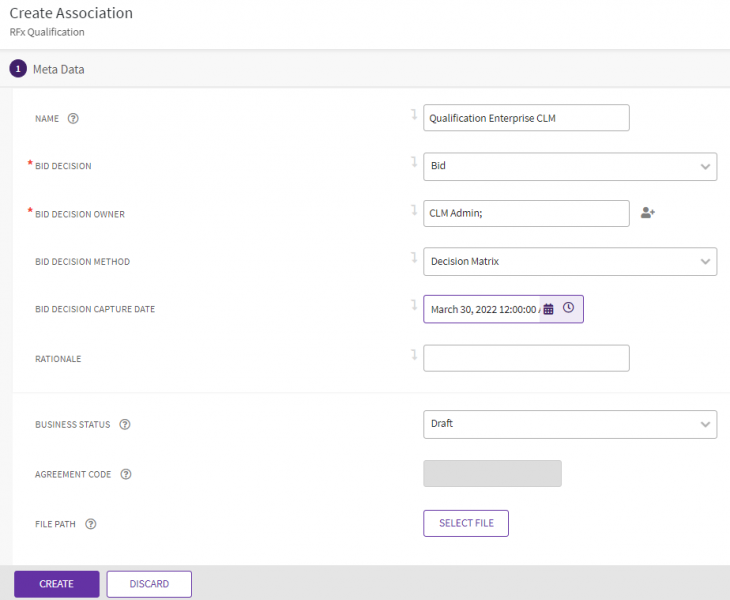Expand the Business Status dropdown

[704, 424]
